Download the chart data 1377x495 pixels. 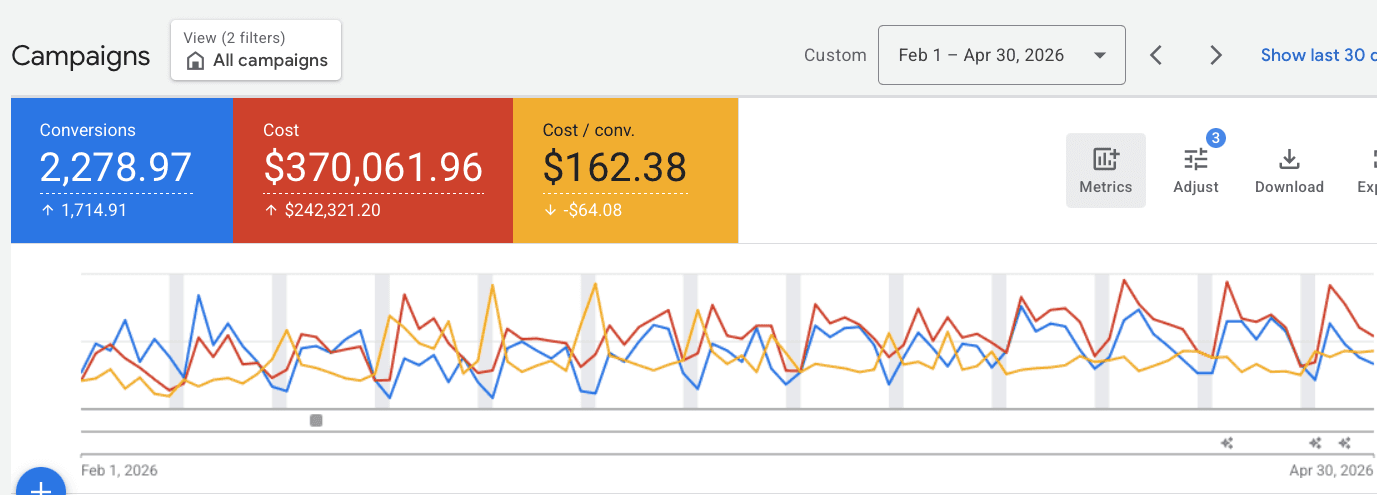pyautogui.click(x=1289, y=170)
